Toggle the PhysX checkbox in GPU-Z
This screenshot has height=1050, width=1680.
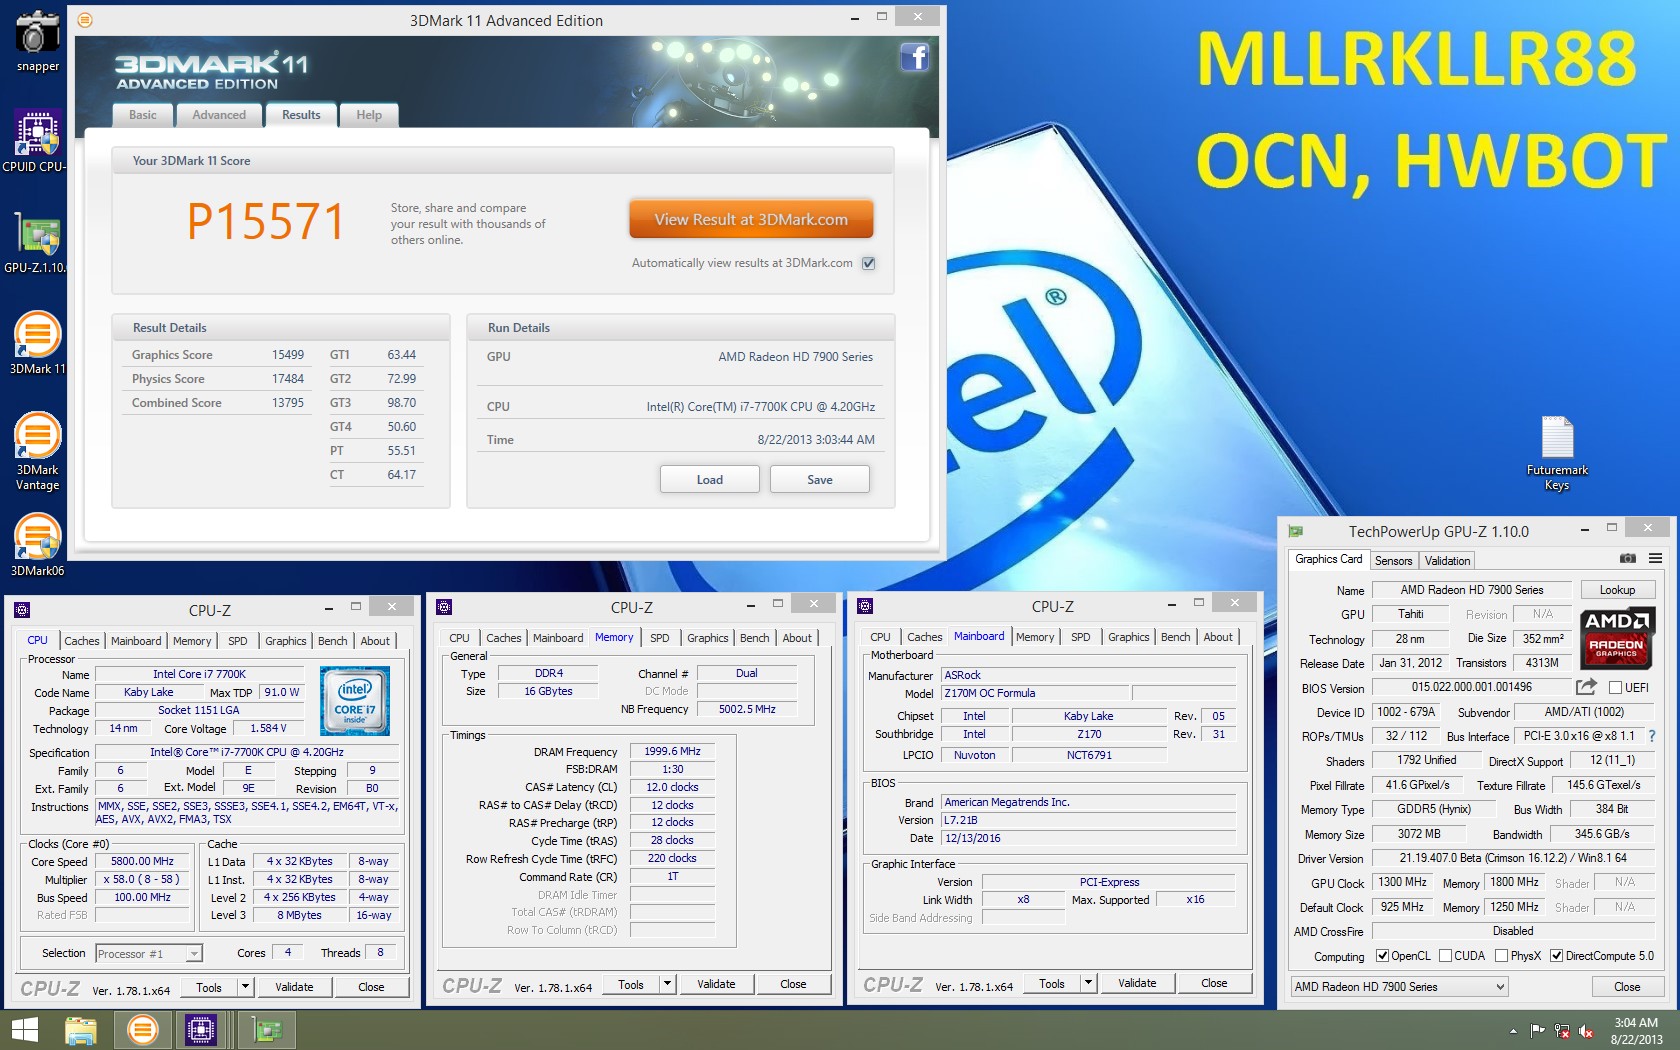click(1501, 956)
